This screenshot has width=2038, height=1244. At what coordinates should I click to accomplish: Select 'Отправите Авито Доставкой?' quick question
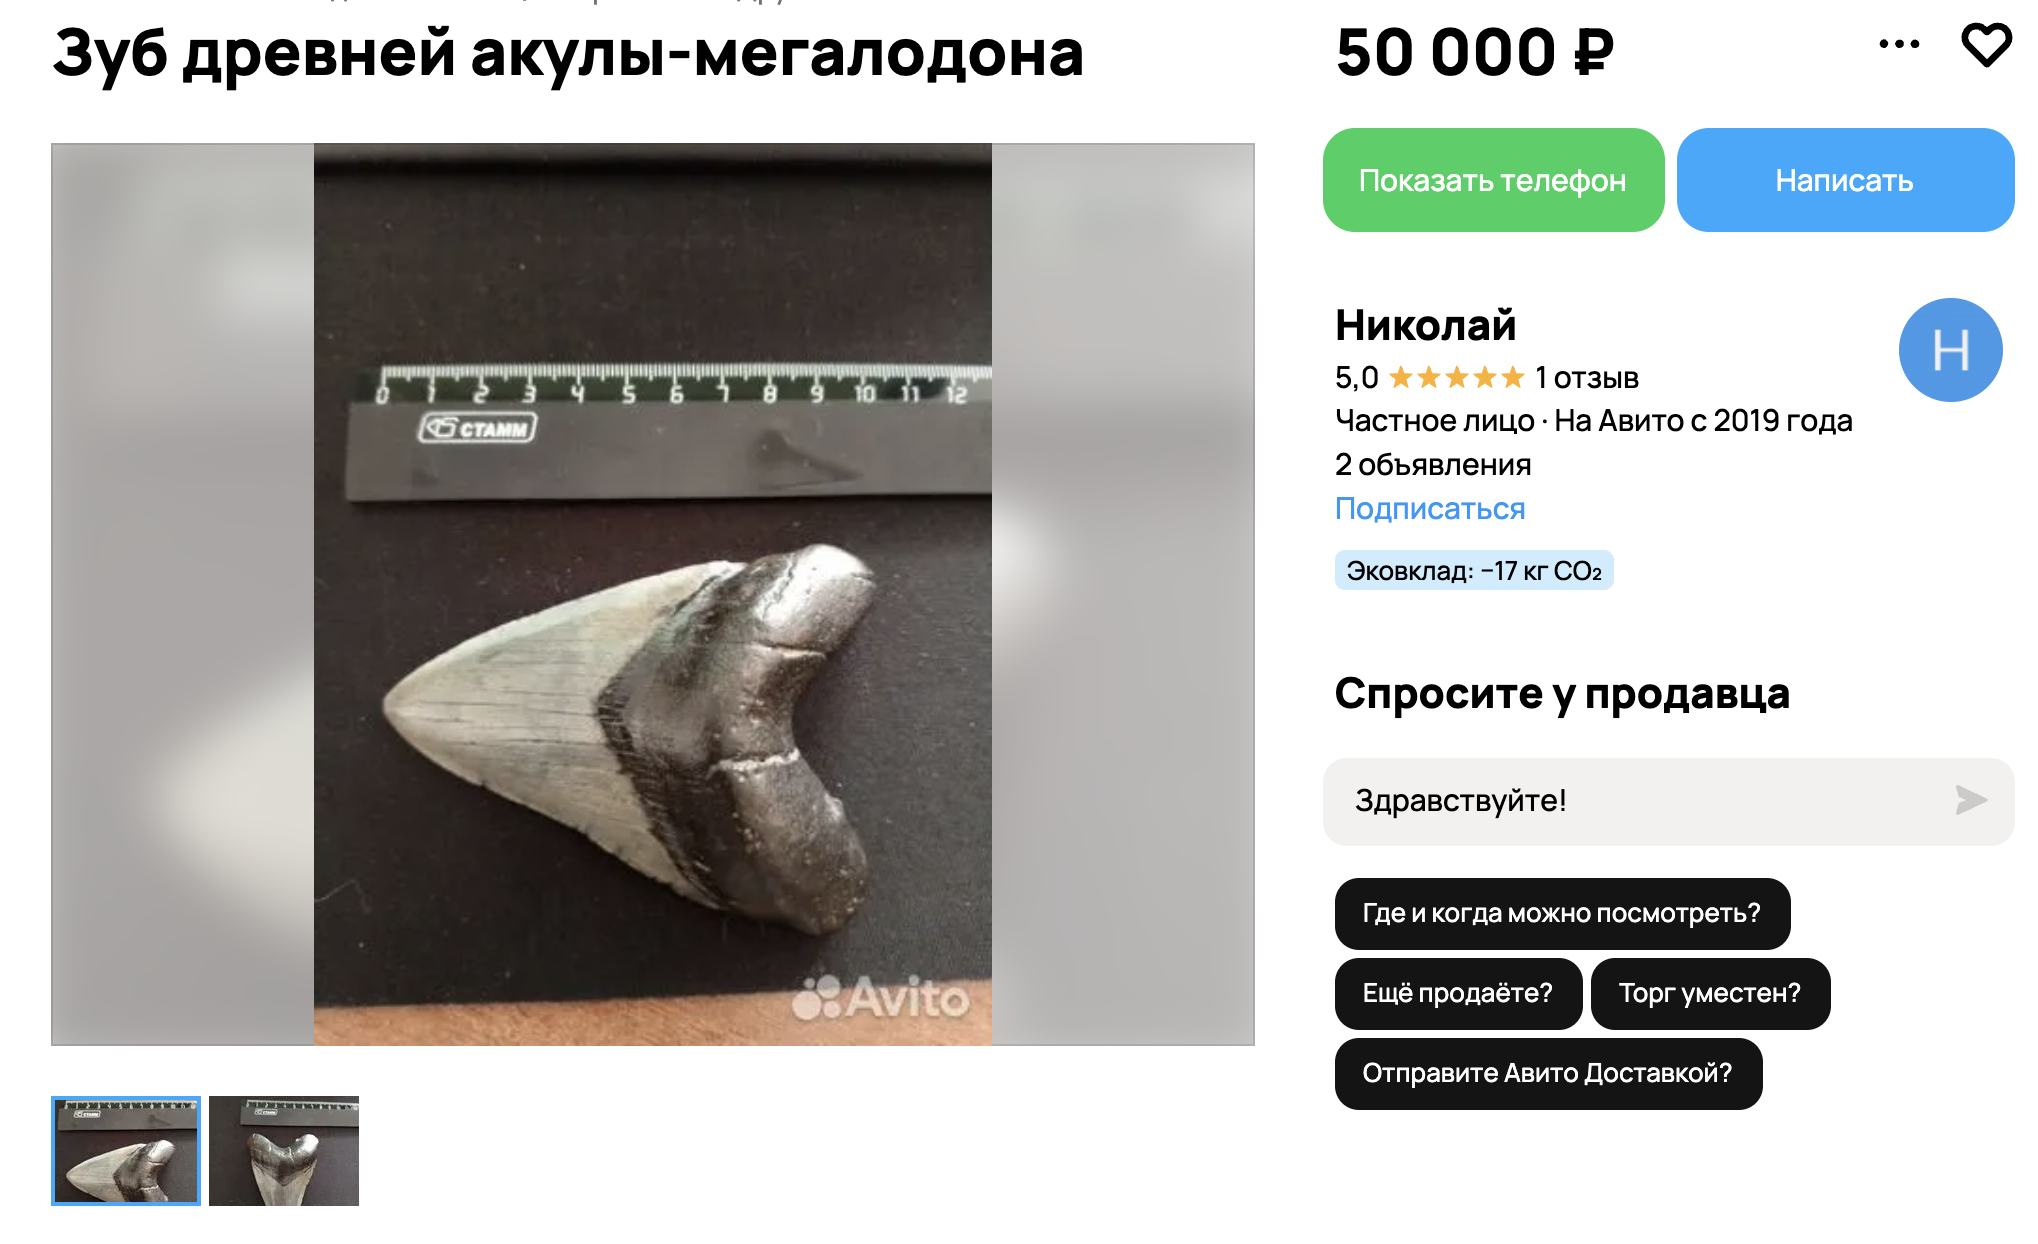click(1548, 1073)
